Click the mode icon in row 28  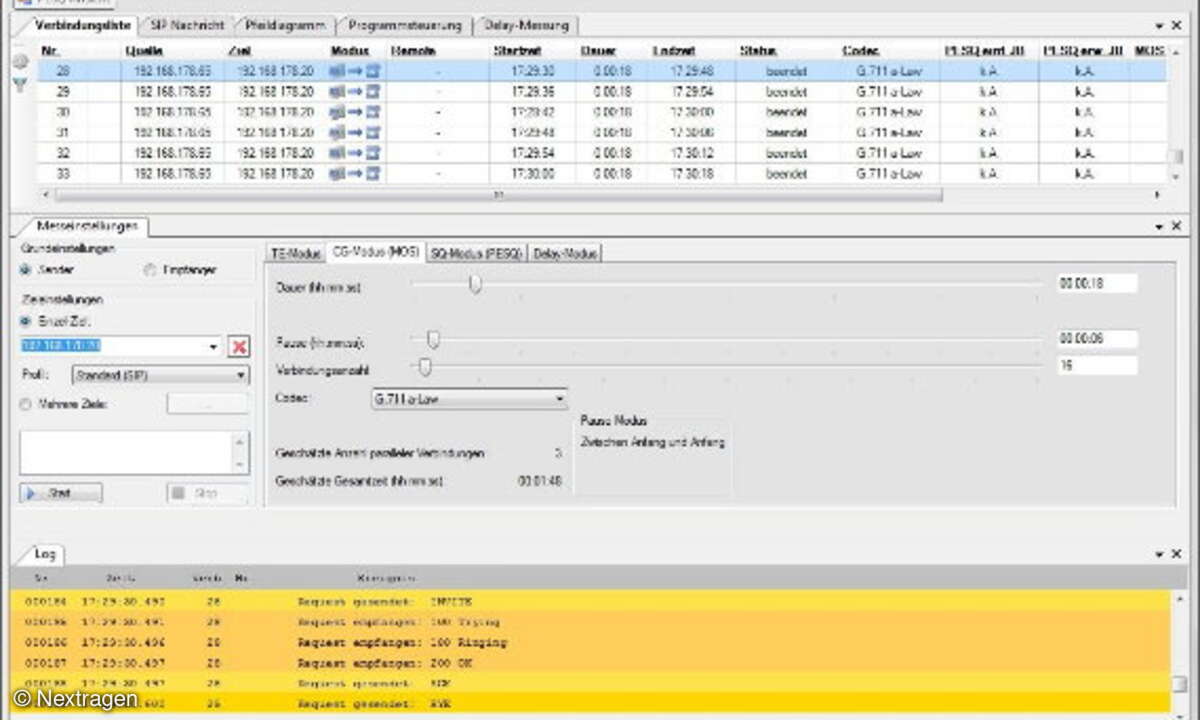[355, 70]
